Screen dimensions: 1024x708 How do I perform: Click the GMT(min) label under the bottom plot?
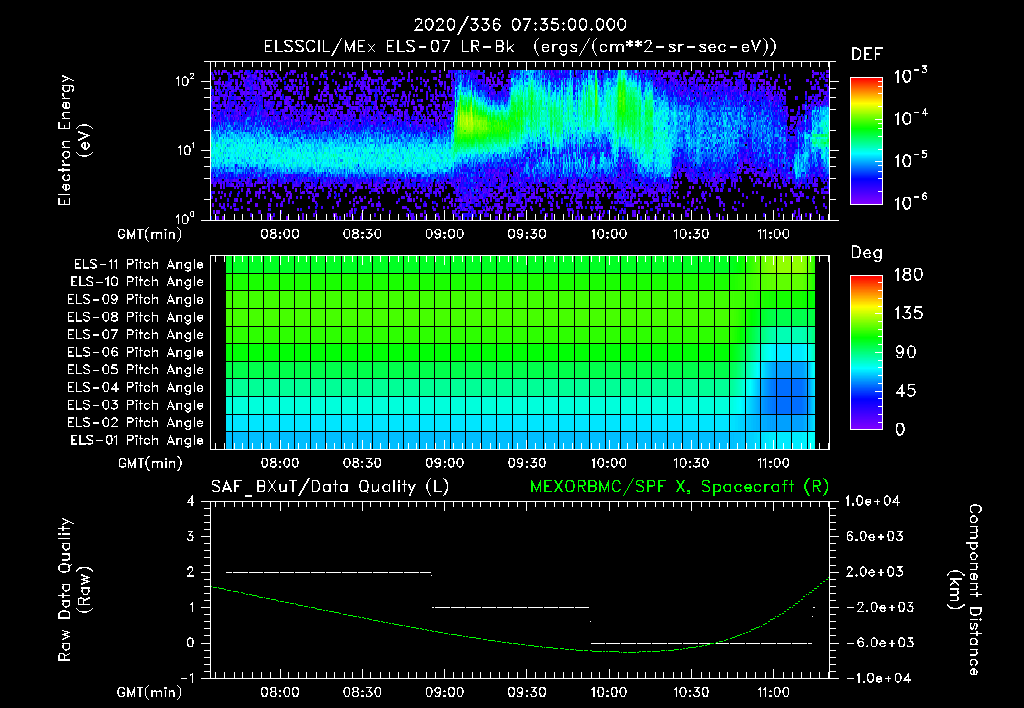(149, 692)
